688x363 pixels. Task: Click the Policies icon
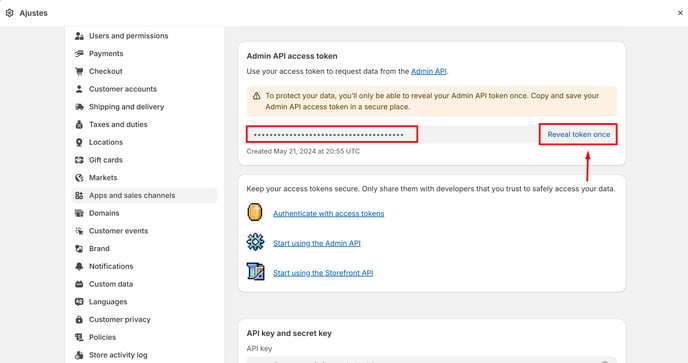point(79,338)
